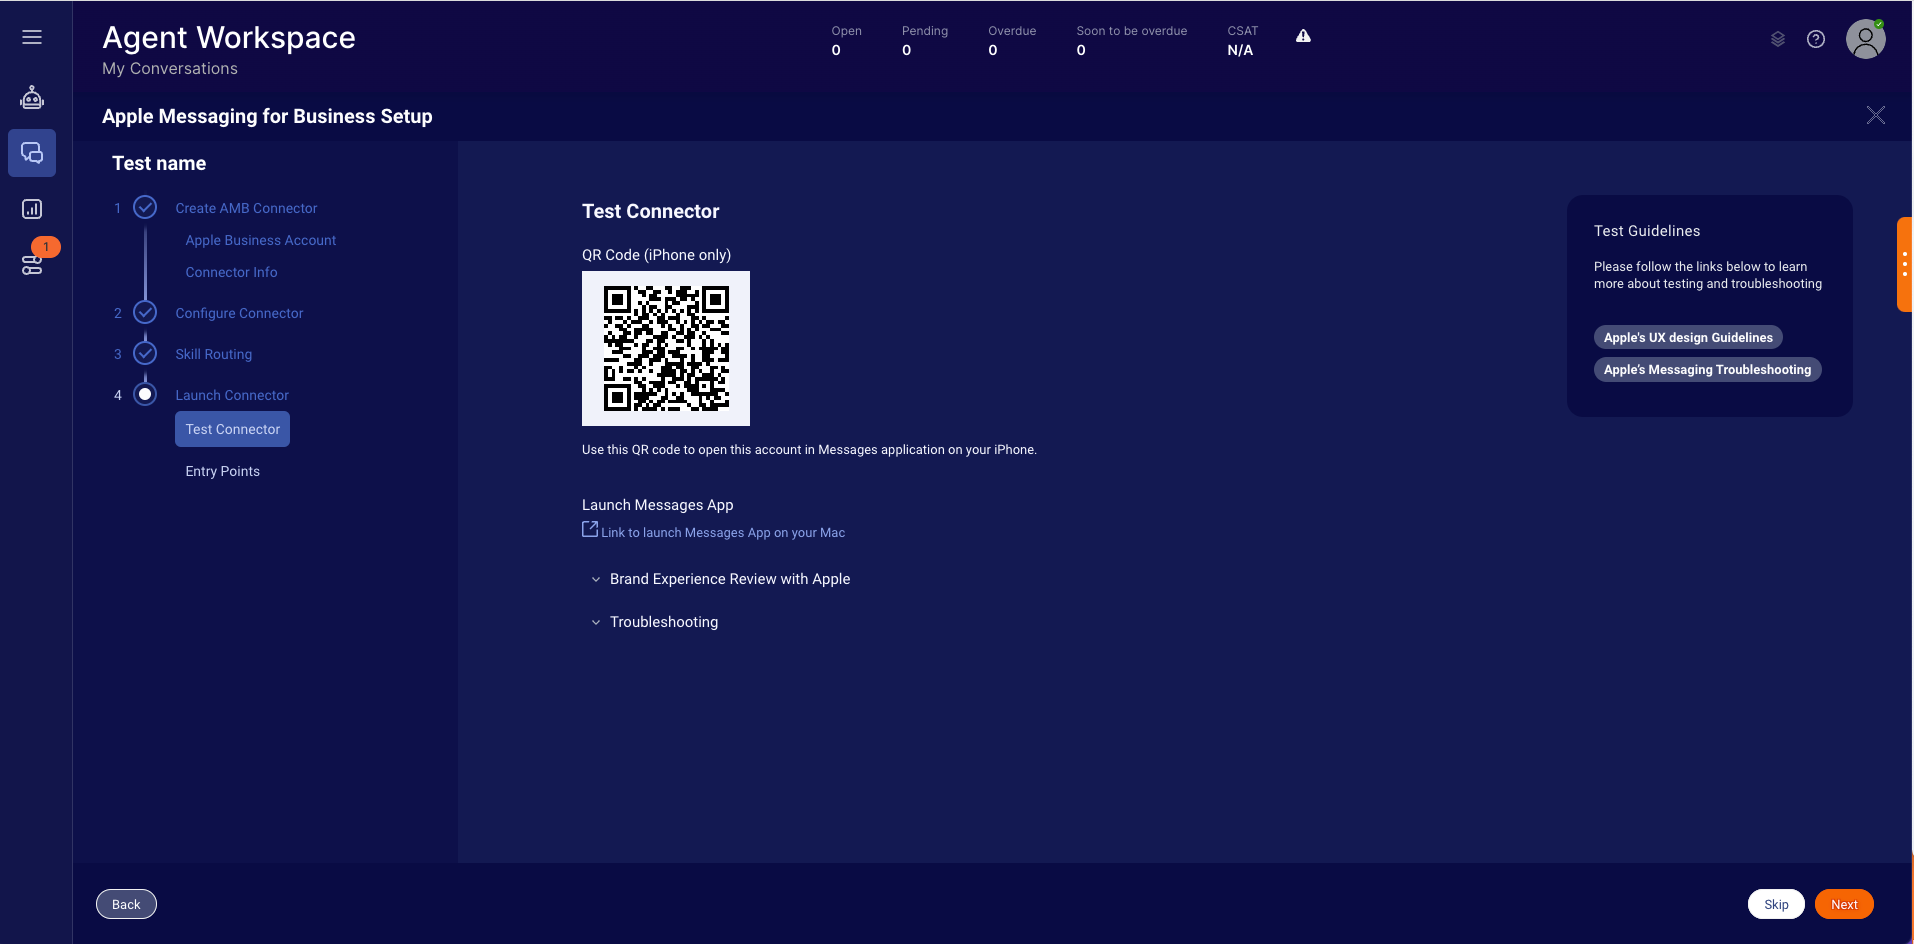Image resolution: width=1914 pixels, height=944 pixels.
Task: Click the CSAT warning triangle icon
Action: click(1303, 36)
